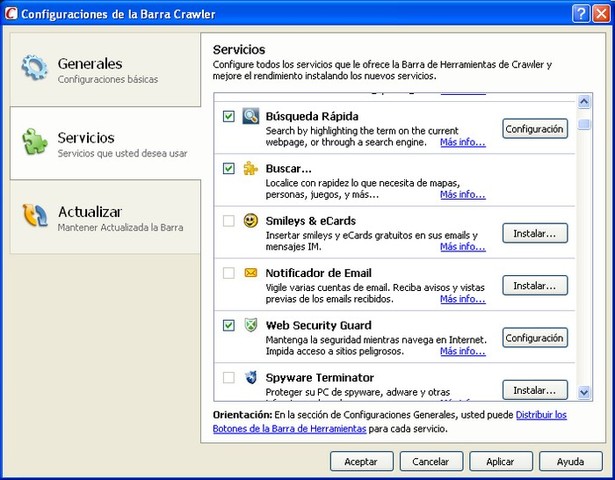
Task: Click Instalar for Notificador de Email
Action: click(x=535, y=285)
